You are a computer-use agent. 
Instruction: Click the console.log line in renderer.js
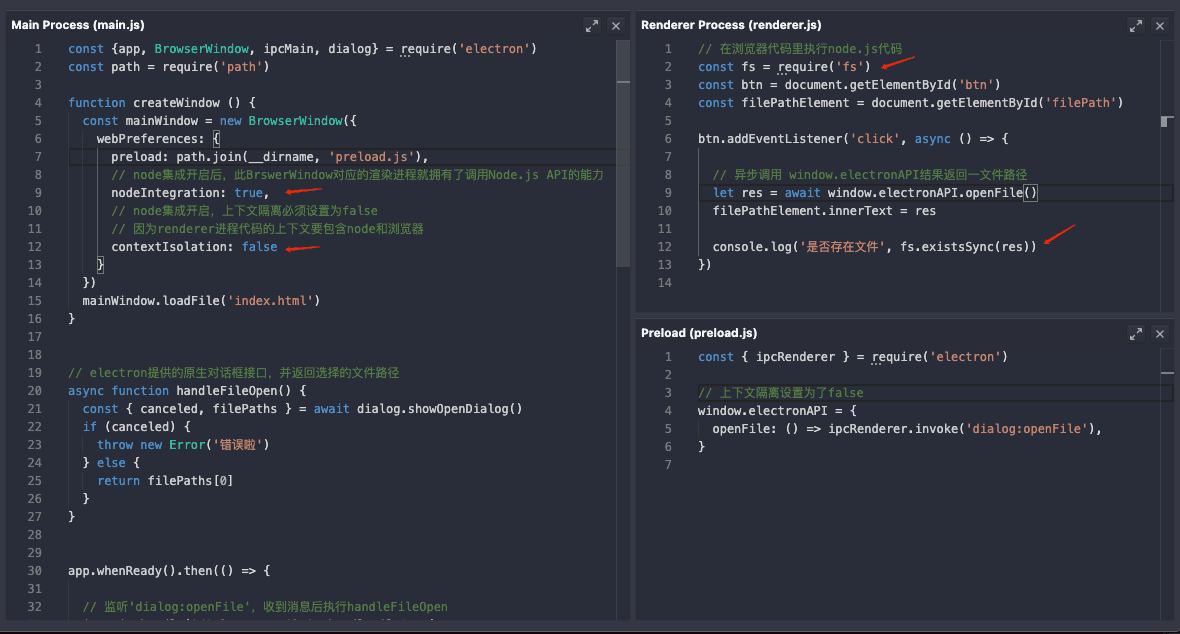point(874,247)
